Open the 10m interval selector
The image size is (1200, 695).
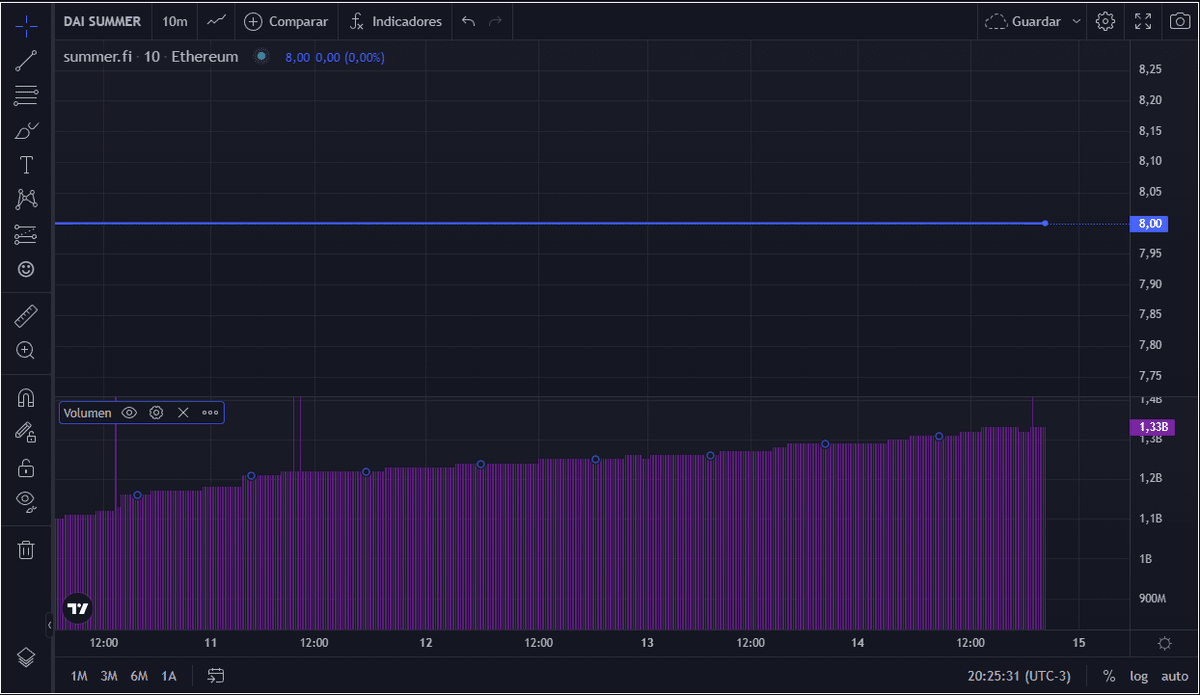[174, 21]
